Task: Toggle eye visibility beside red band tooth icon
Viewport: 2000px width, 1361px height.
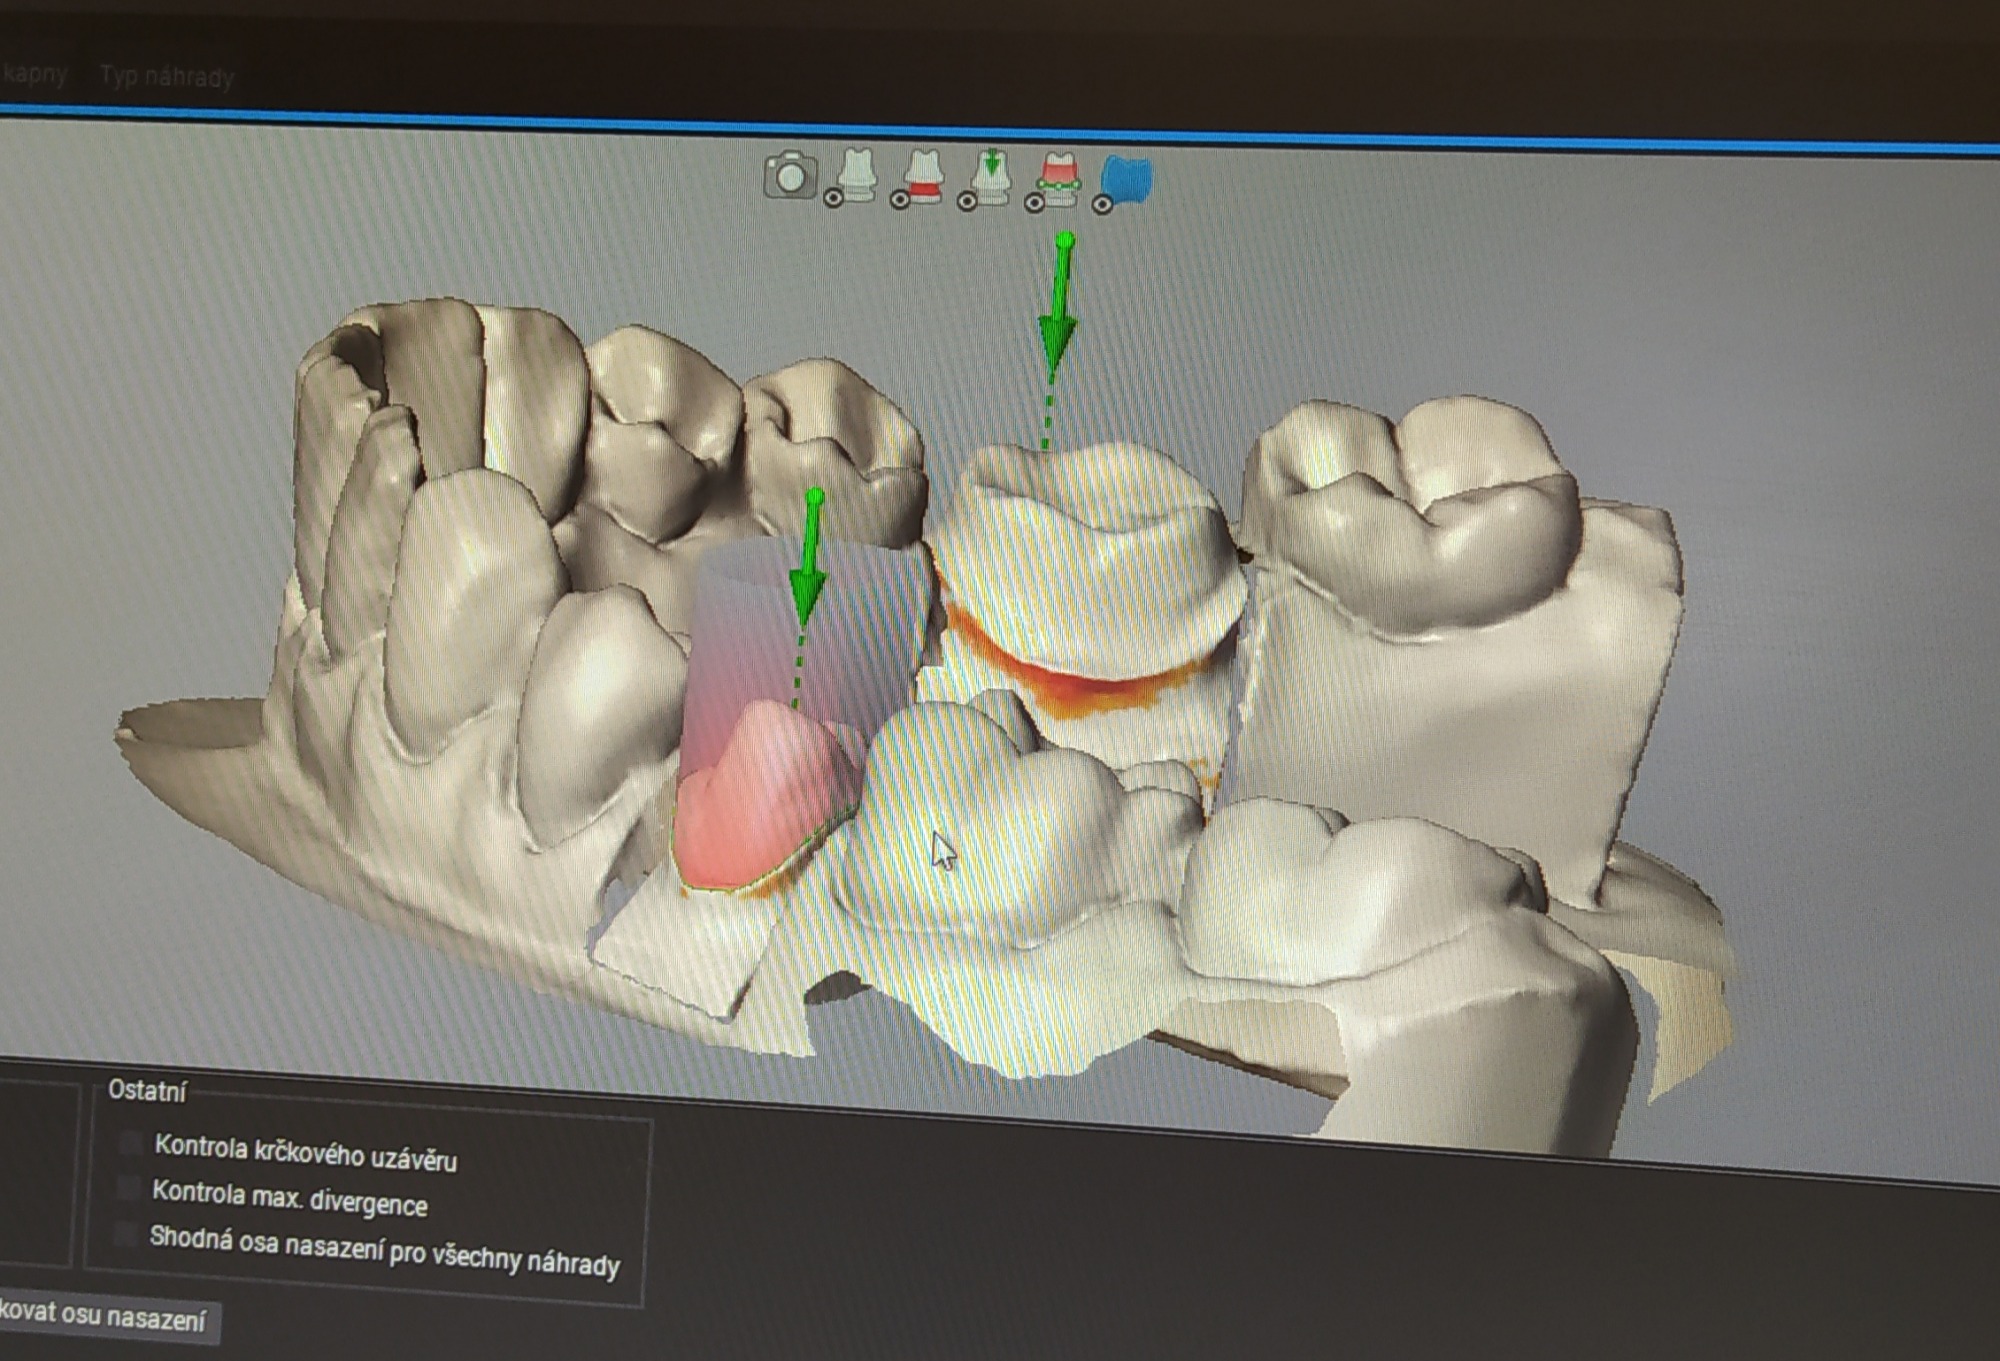Action: click(x=900, y=200)
